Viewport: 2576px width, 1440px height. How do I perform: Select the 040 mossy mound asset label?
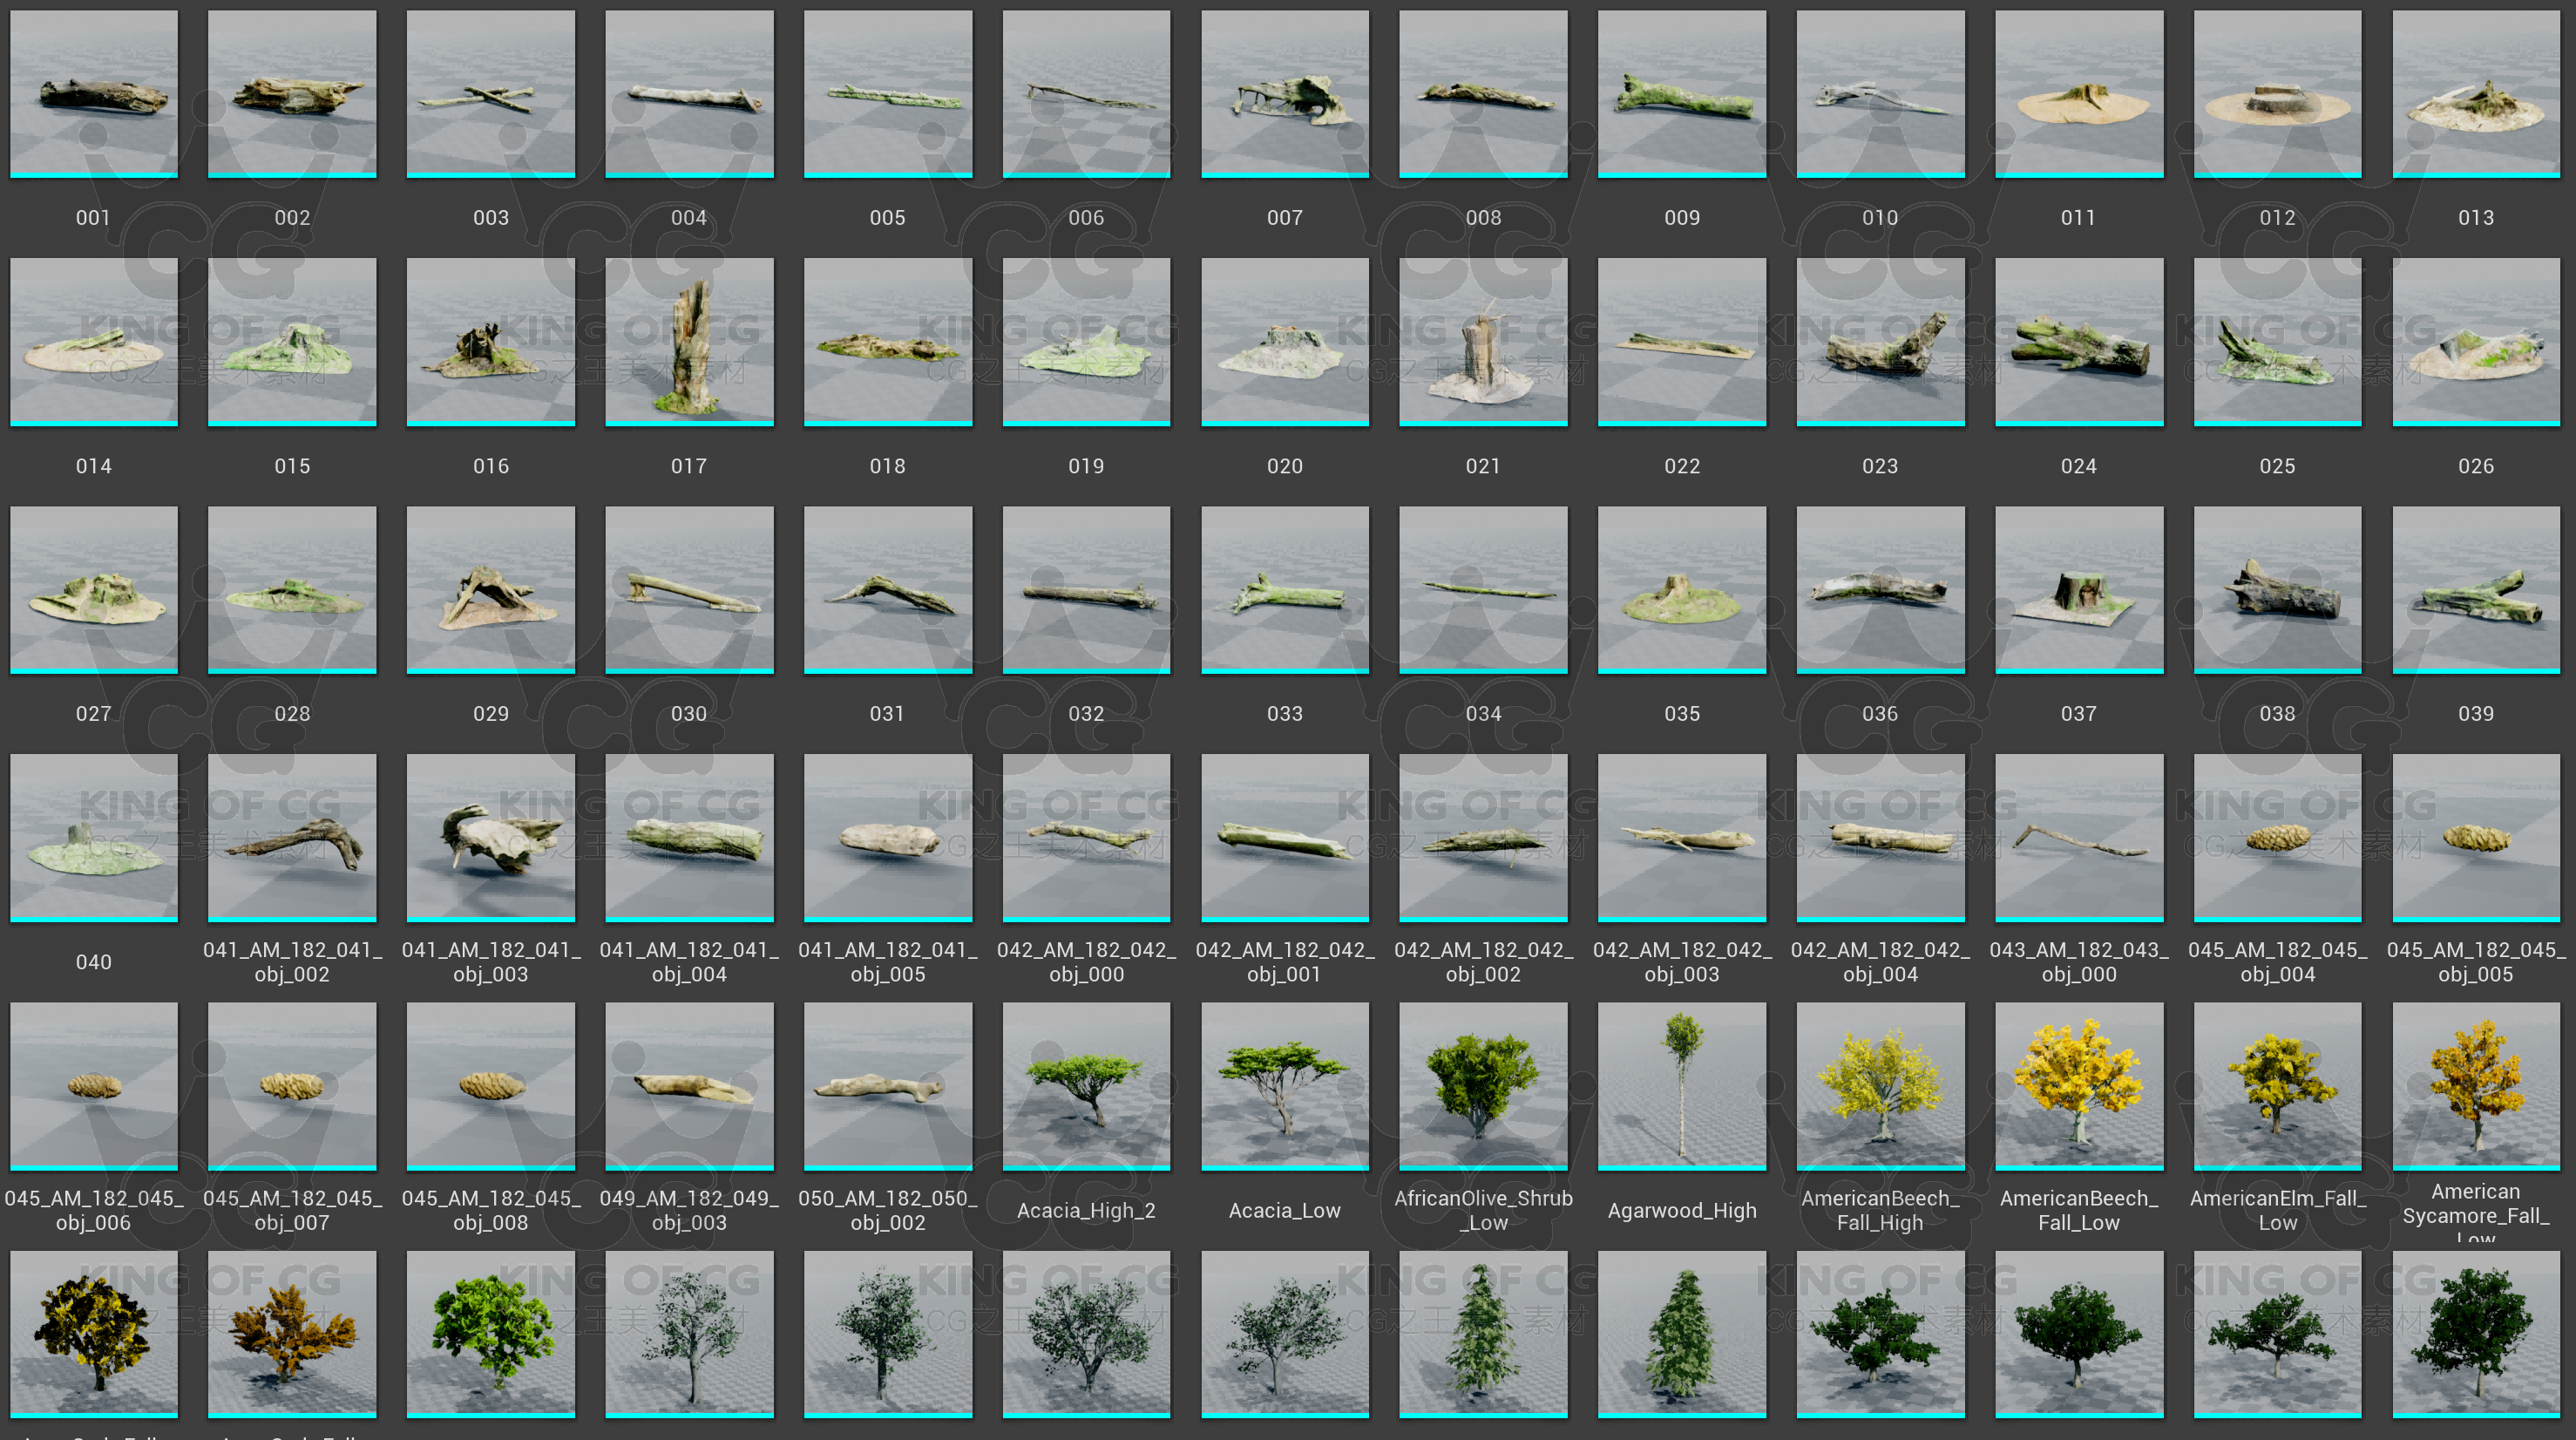click(x=94, y=962)
